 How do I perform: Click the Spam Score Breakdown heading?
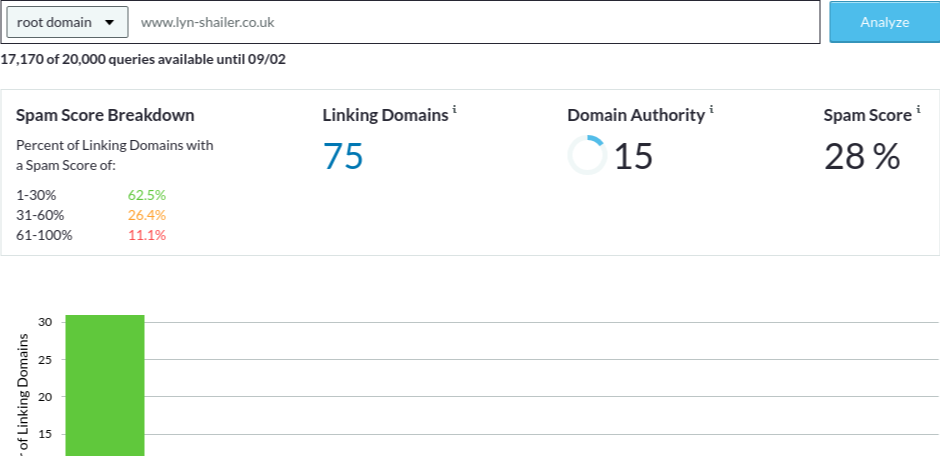click(105, 116)
